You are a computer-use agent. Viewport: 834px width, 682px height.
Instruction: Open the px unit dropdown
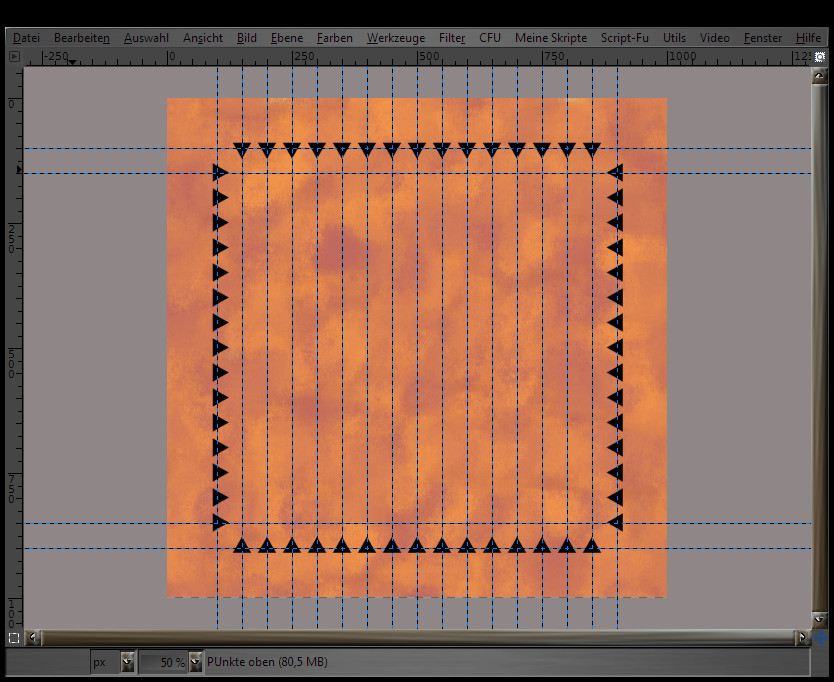click(x=127, y=662)
